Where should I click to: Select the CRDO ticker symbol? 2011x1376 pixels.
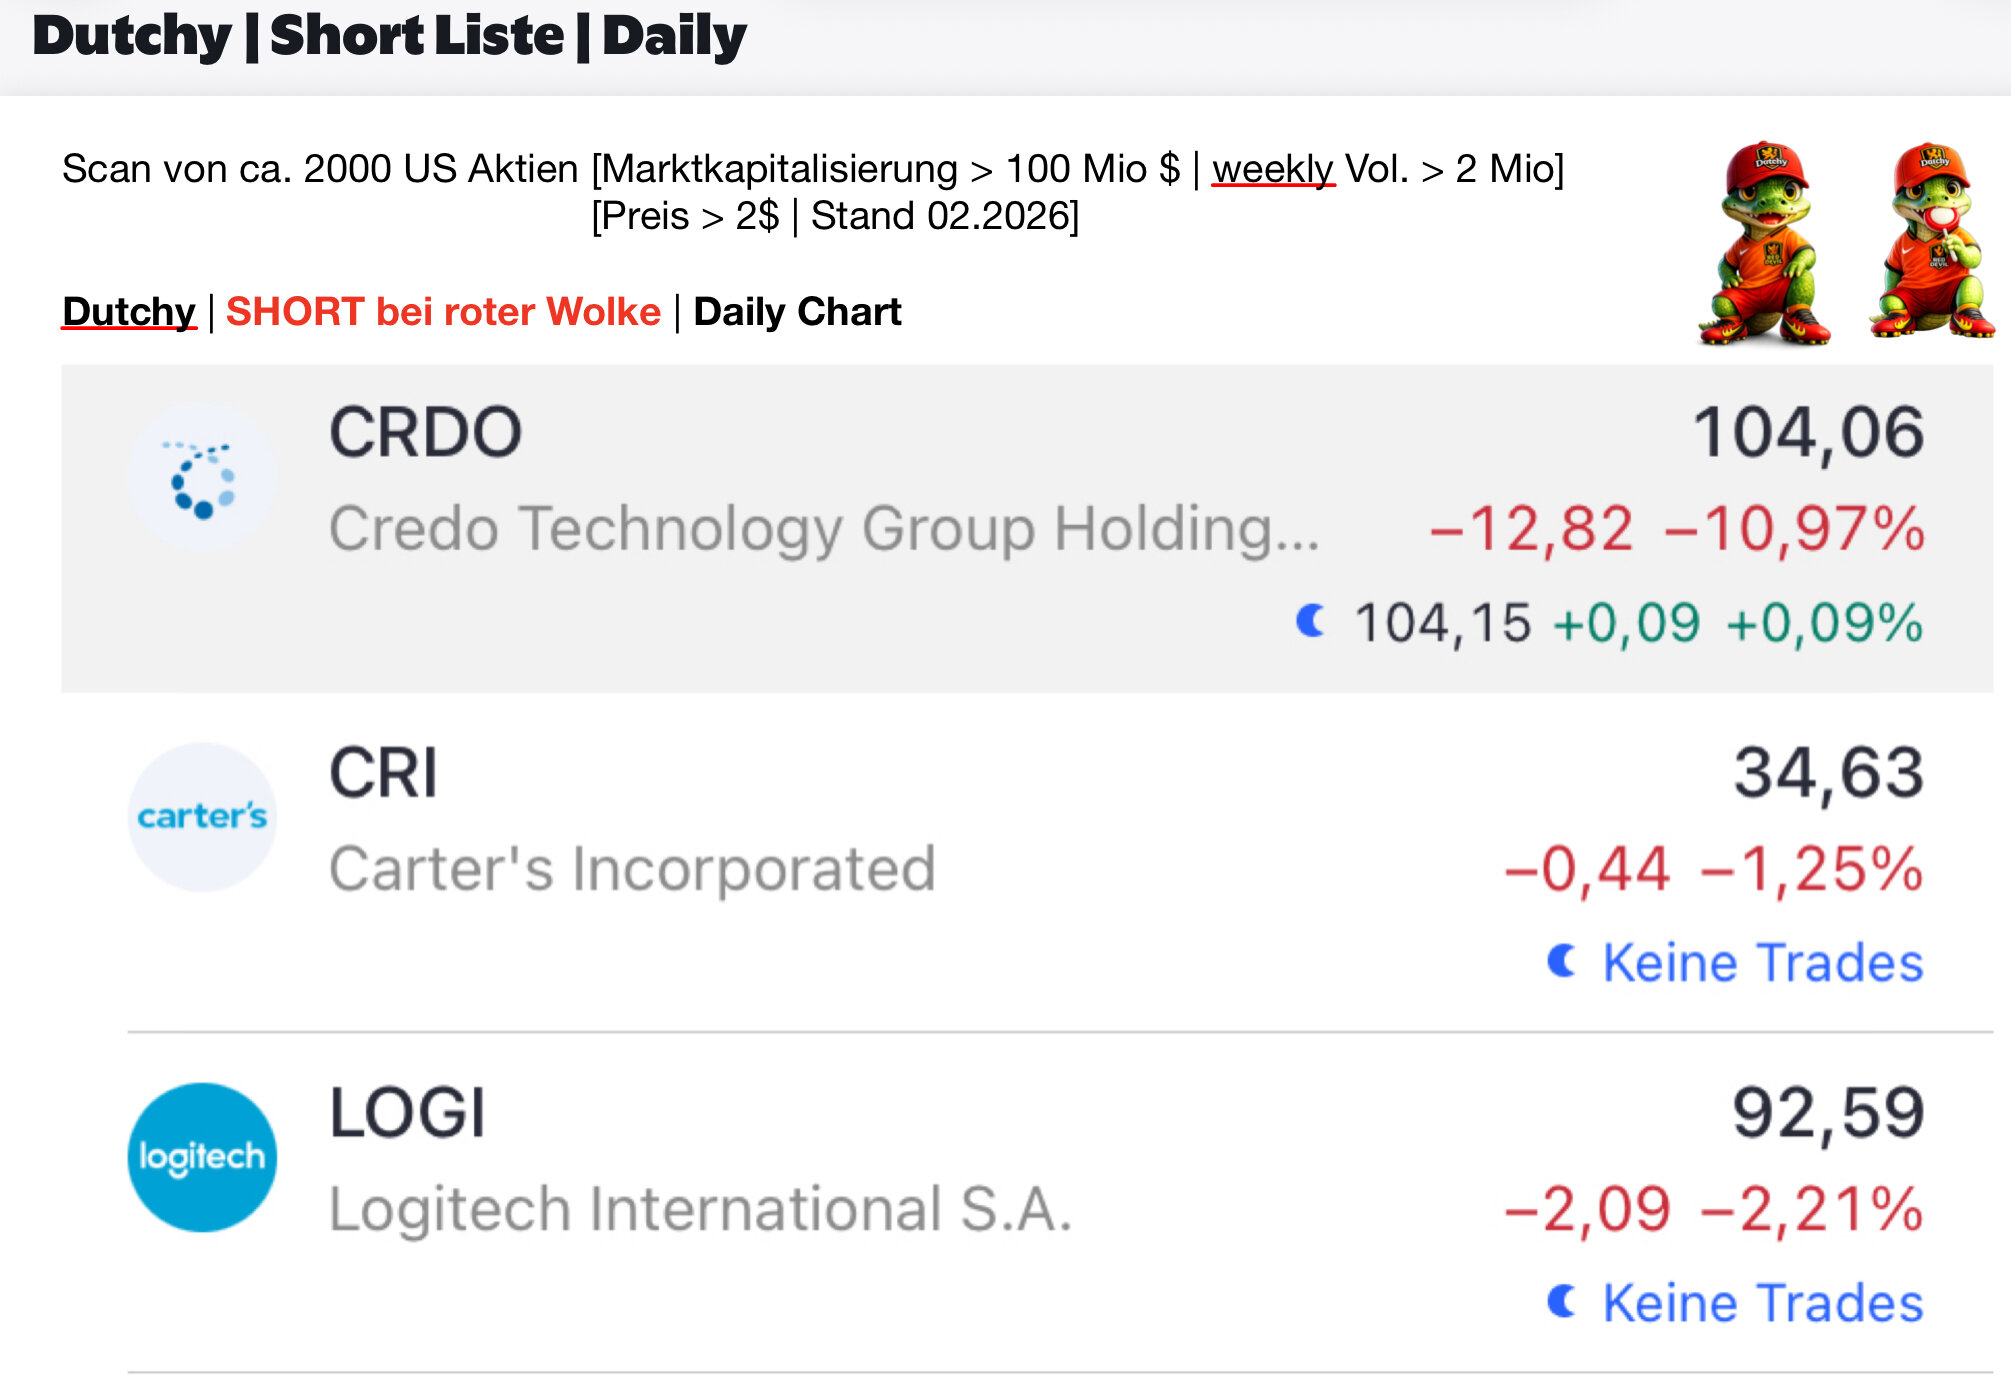point(425,432)
